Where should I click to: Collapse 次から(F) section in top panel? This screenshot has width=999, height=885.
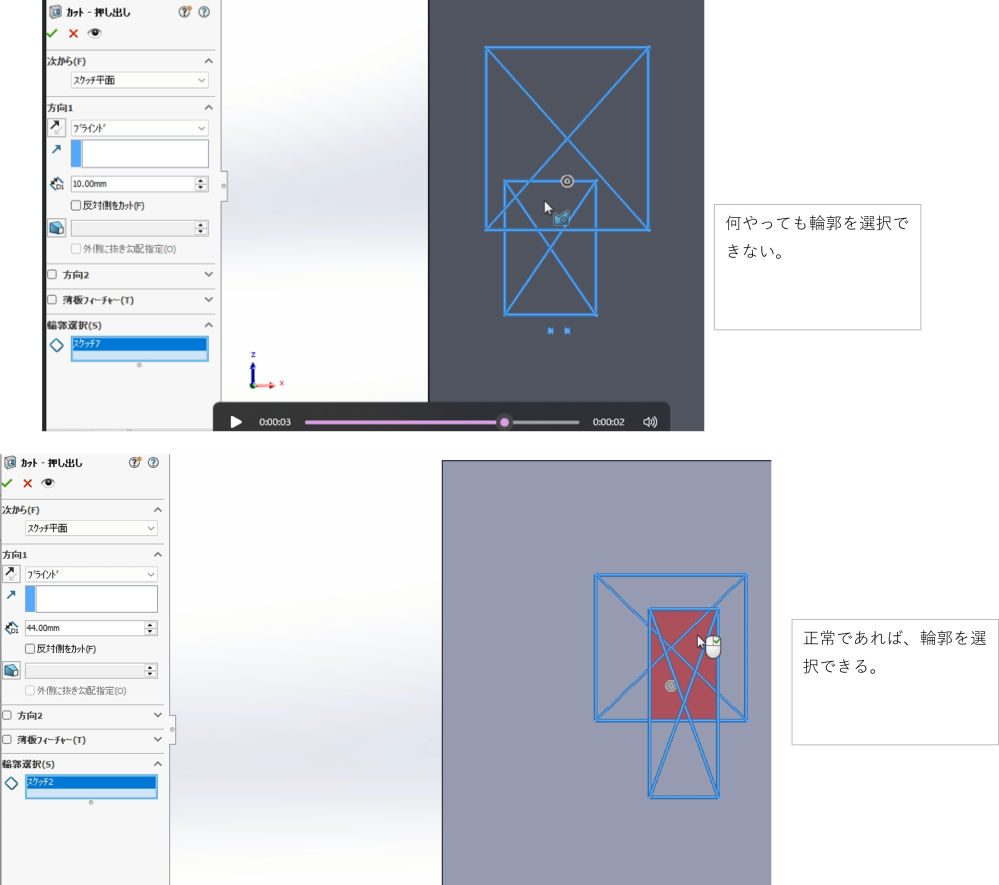click(x=208, y=61)
